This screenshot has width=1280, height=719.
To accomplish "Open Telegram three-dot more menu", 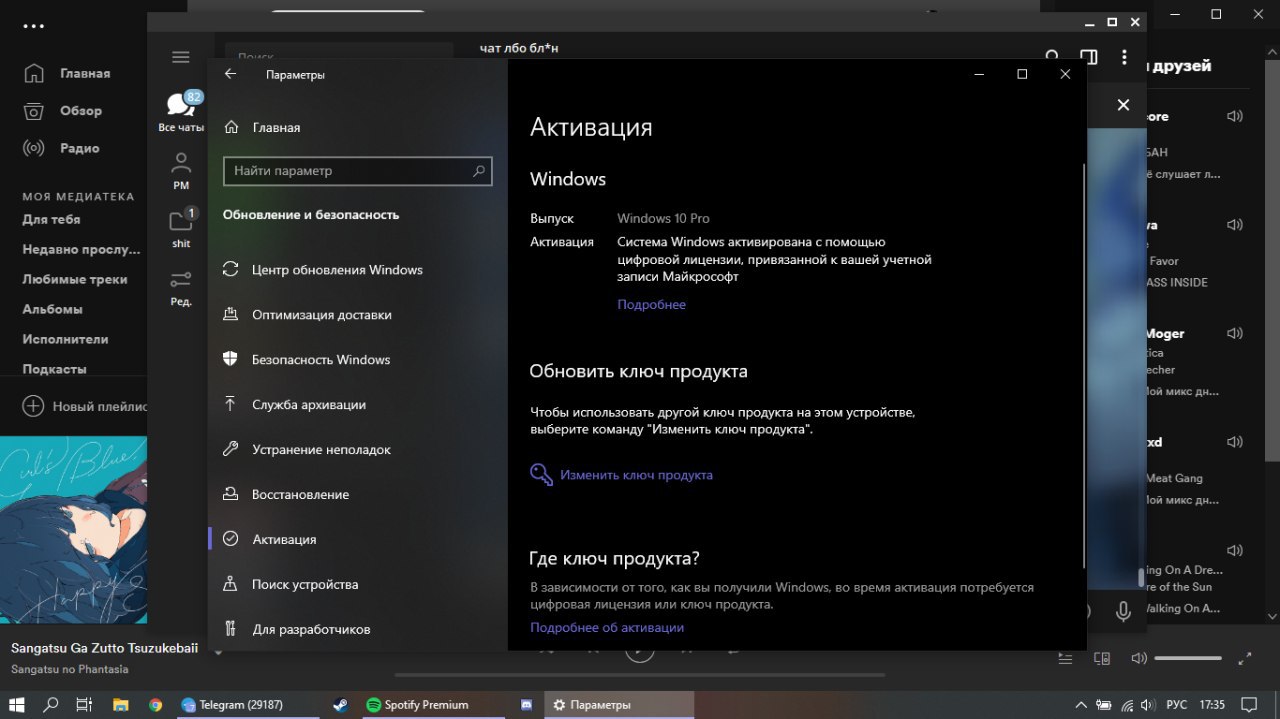I will 1125,57.
